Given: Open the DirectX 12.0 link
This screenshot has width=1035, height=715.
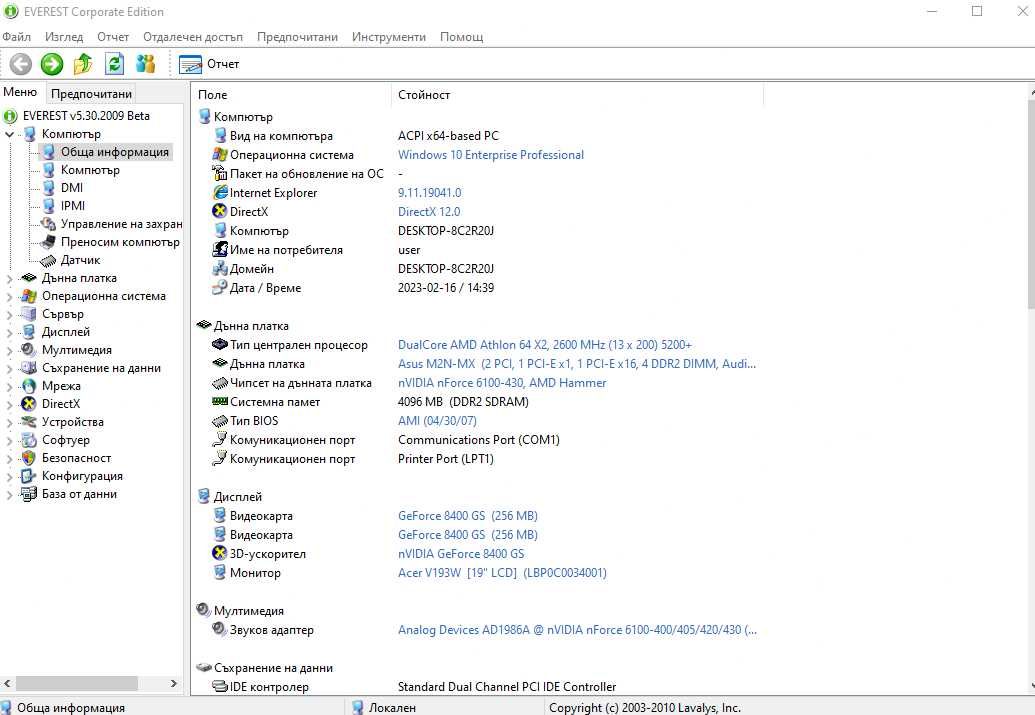Looking at the screenshot, I should [x=429, y=212].
